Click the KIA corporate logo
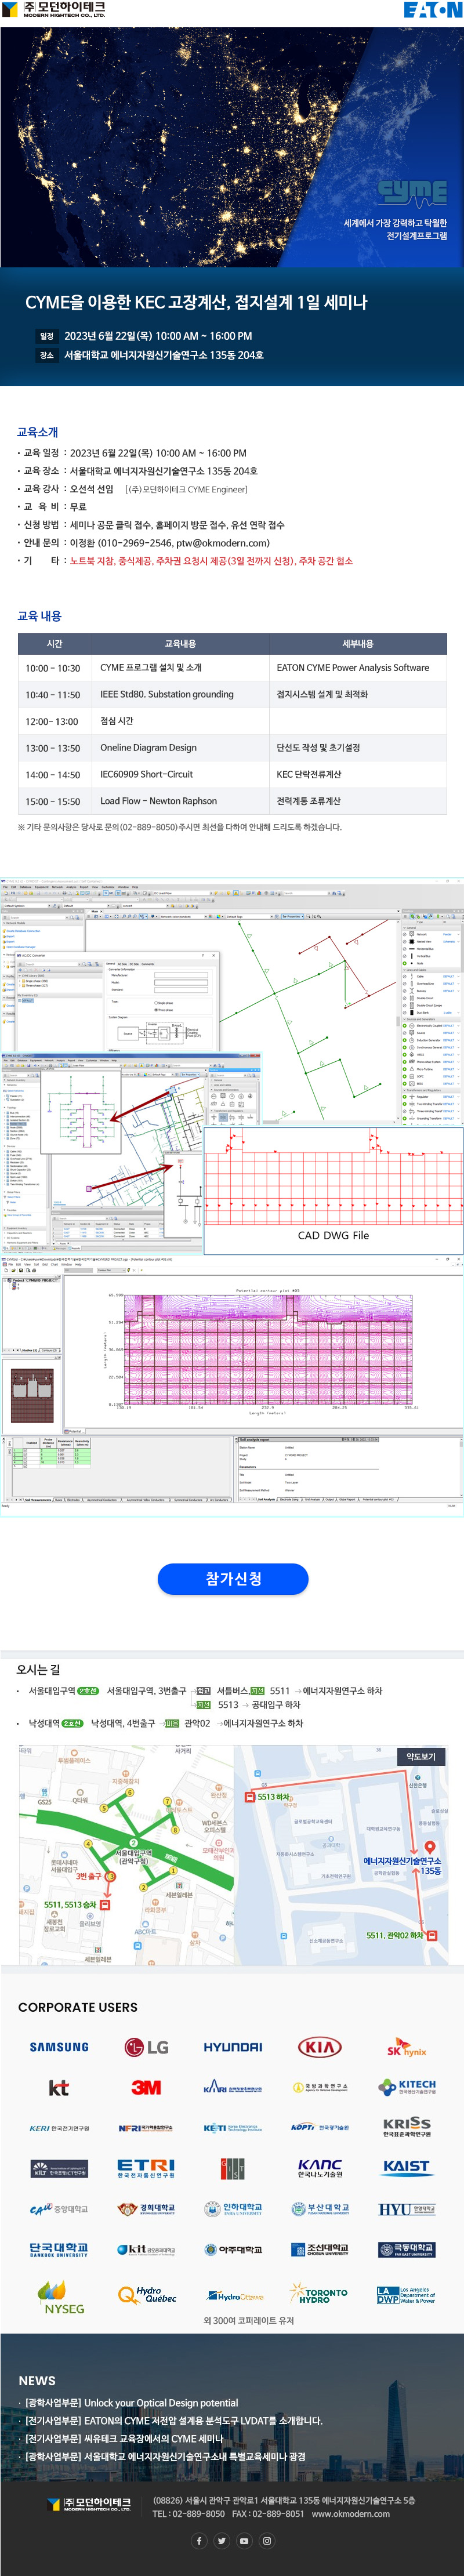This screenshot has height=2576, width=464. (x=320, y=2047)
